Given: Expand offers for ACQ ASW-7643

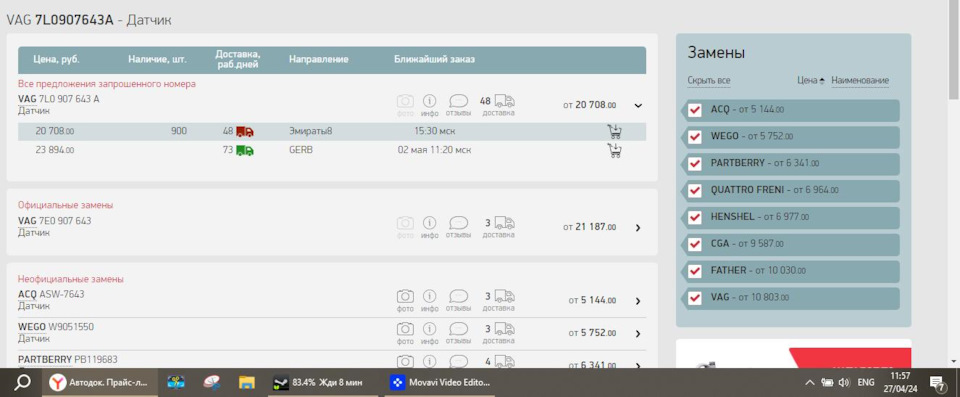Looking at the screenshot, I should pos(638,301).
